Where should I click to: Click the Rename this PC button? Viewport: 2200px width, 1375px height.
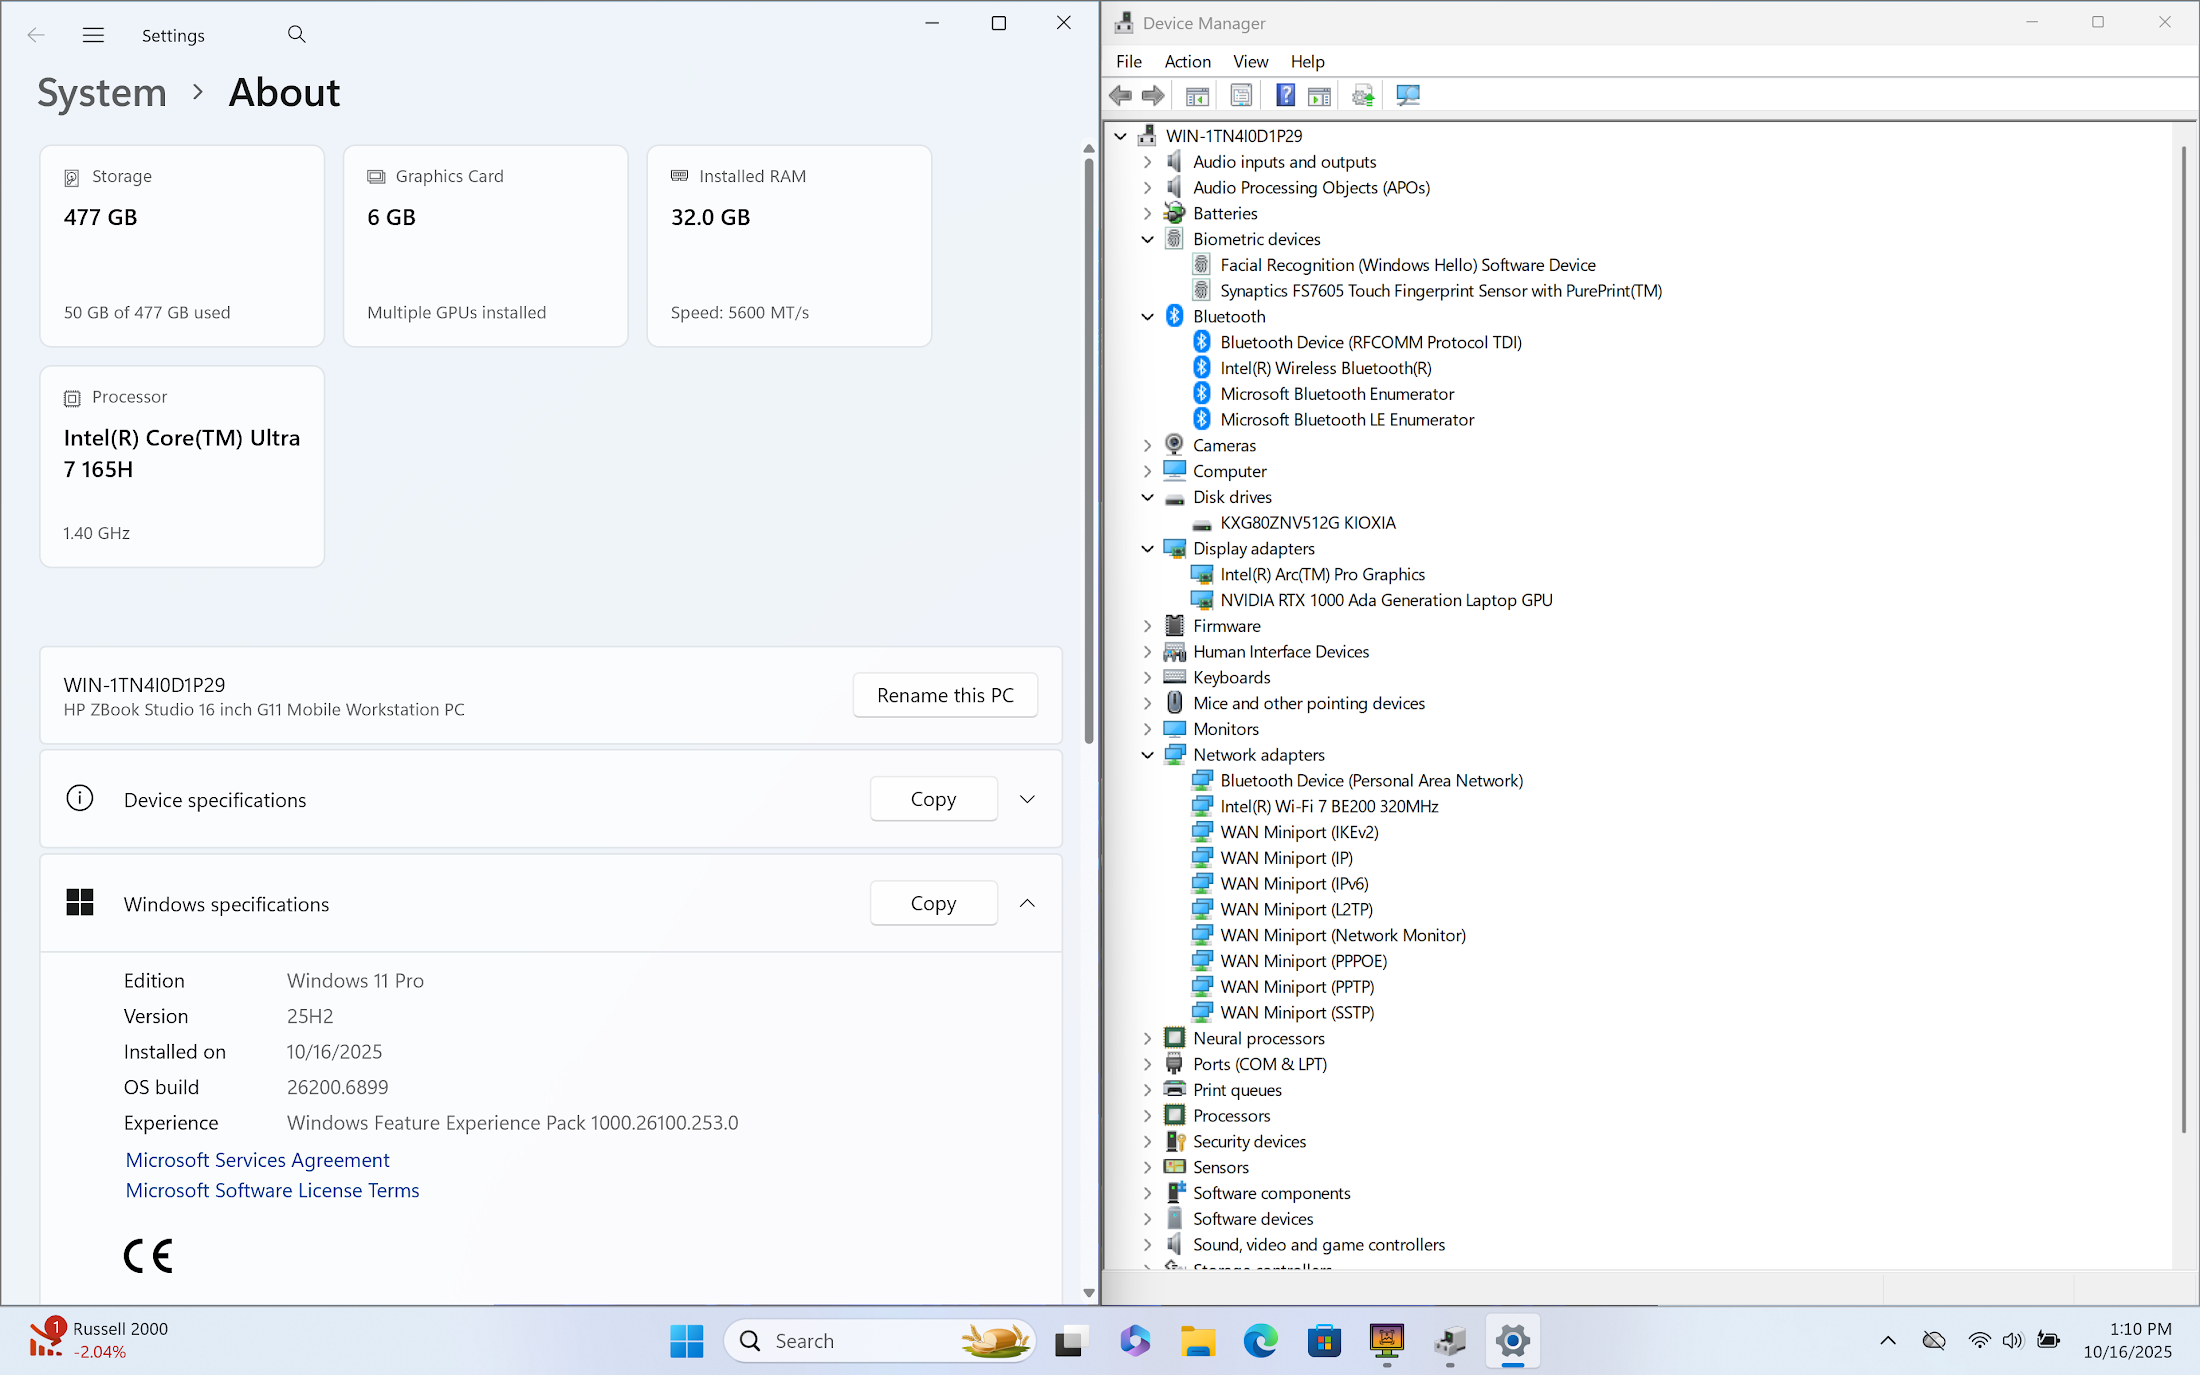click(944, 695)
